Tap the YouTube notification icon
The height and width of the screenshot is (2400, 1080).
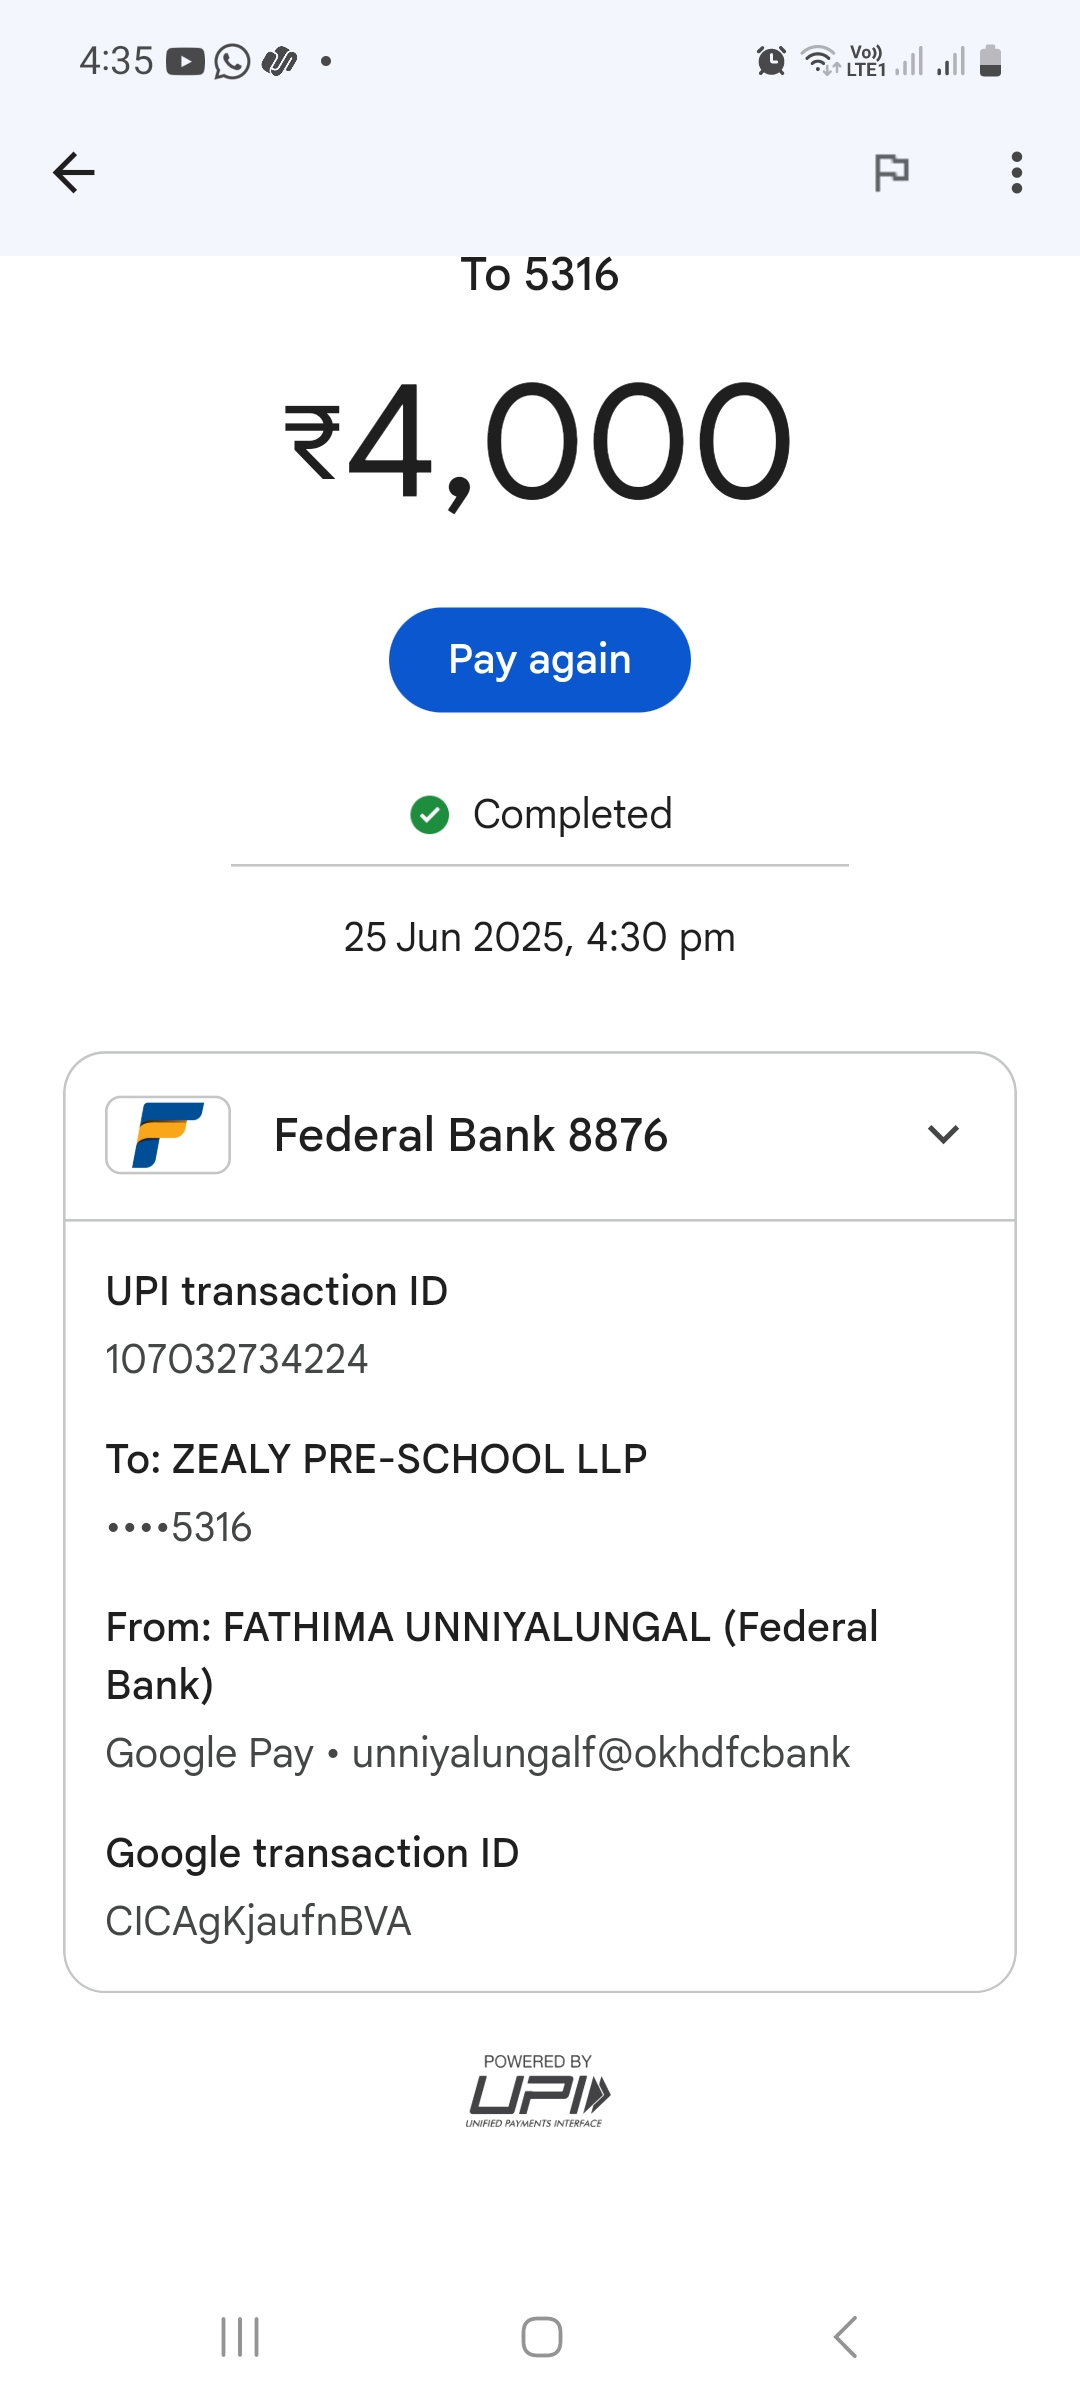[185, 62]
